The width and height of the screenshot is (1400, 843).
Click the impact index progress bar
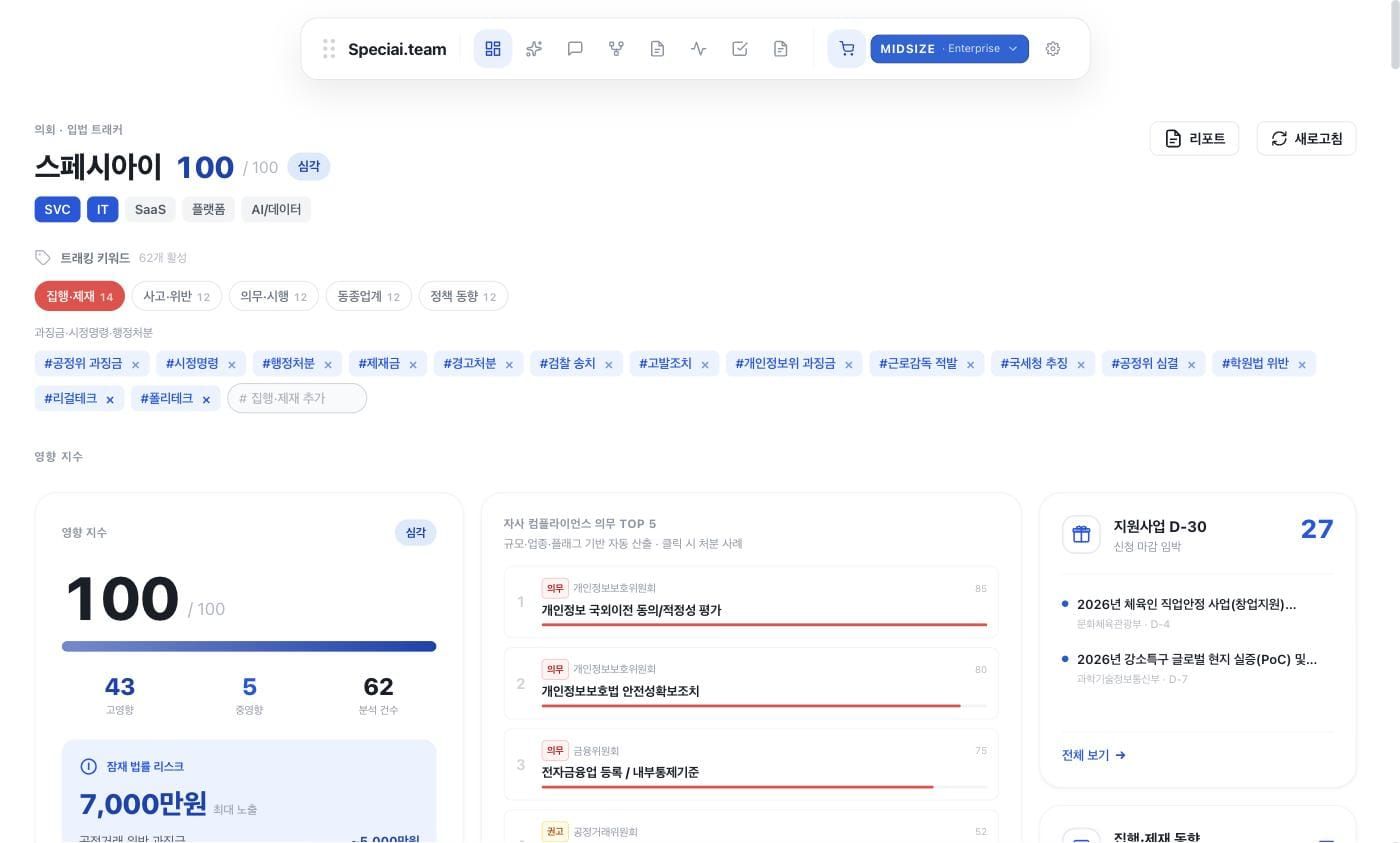(249, 646)
